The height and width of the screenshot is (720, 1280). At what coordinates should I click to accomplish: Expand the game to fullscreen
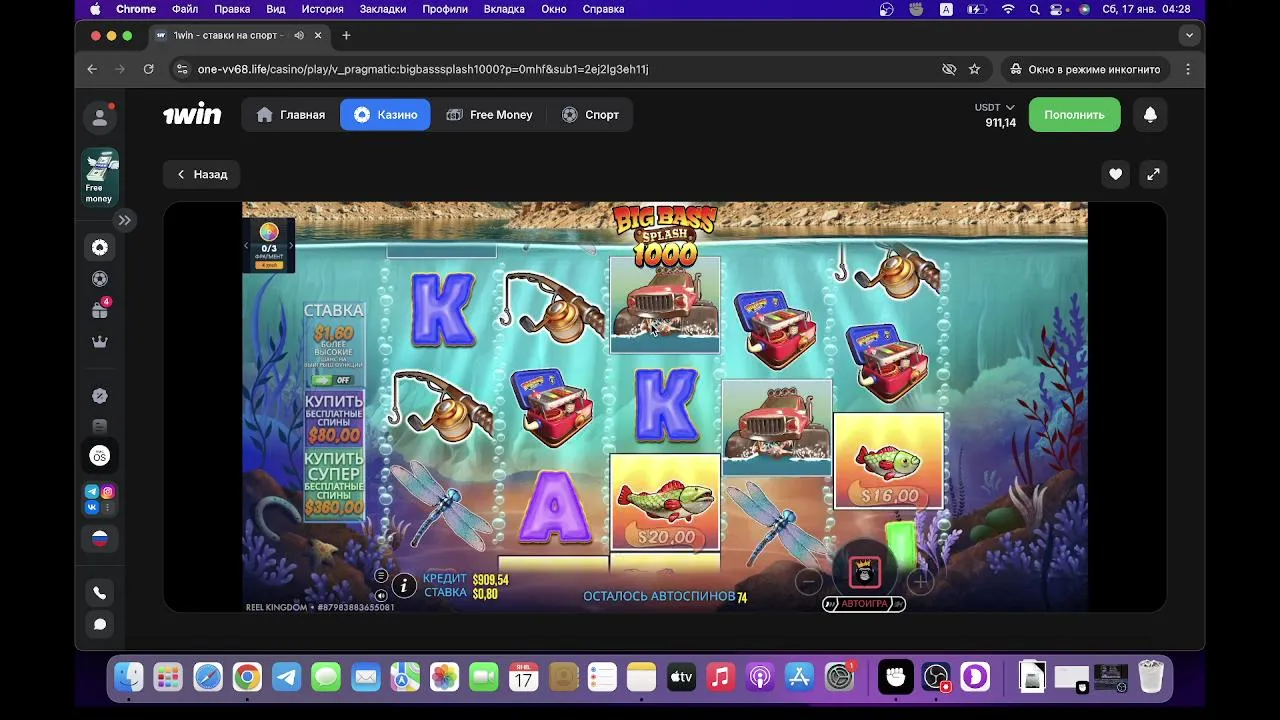(1153, 174)
